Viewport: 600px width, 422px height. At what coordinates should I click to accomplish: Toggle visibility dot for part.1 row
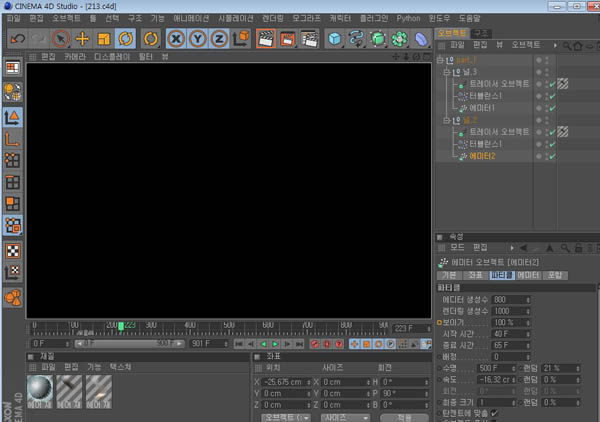point(539,60)
